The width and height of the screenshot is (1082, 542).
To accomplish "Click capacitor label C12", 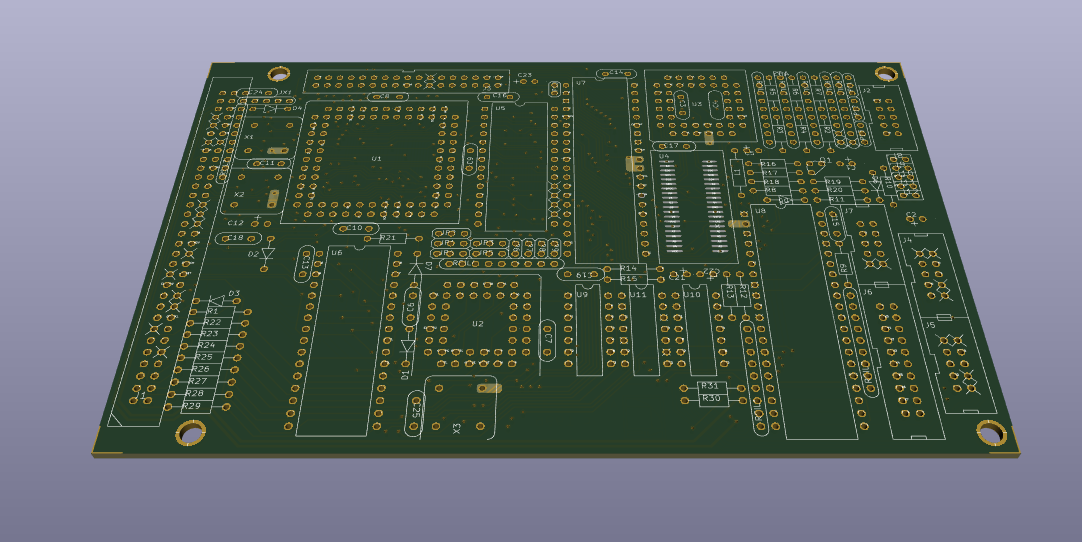I will pos(236,223).
